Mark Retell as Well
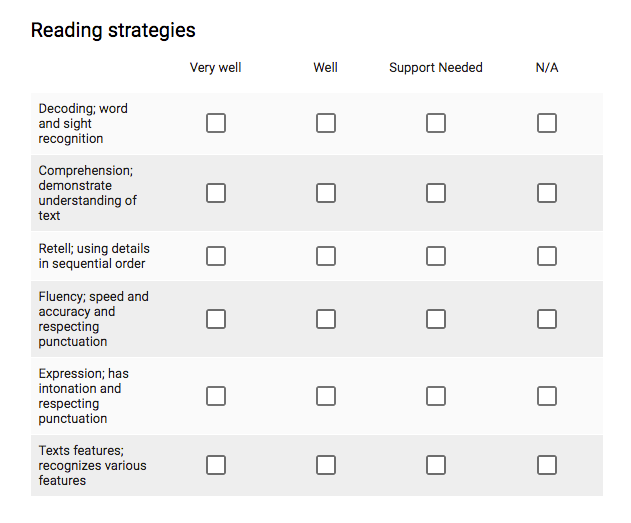Image resolution: width=631 pixels, height=523 pixels. point(326,256)
